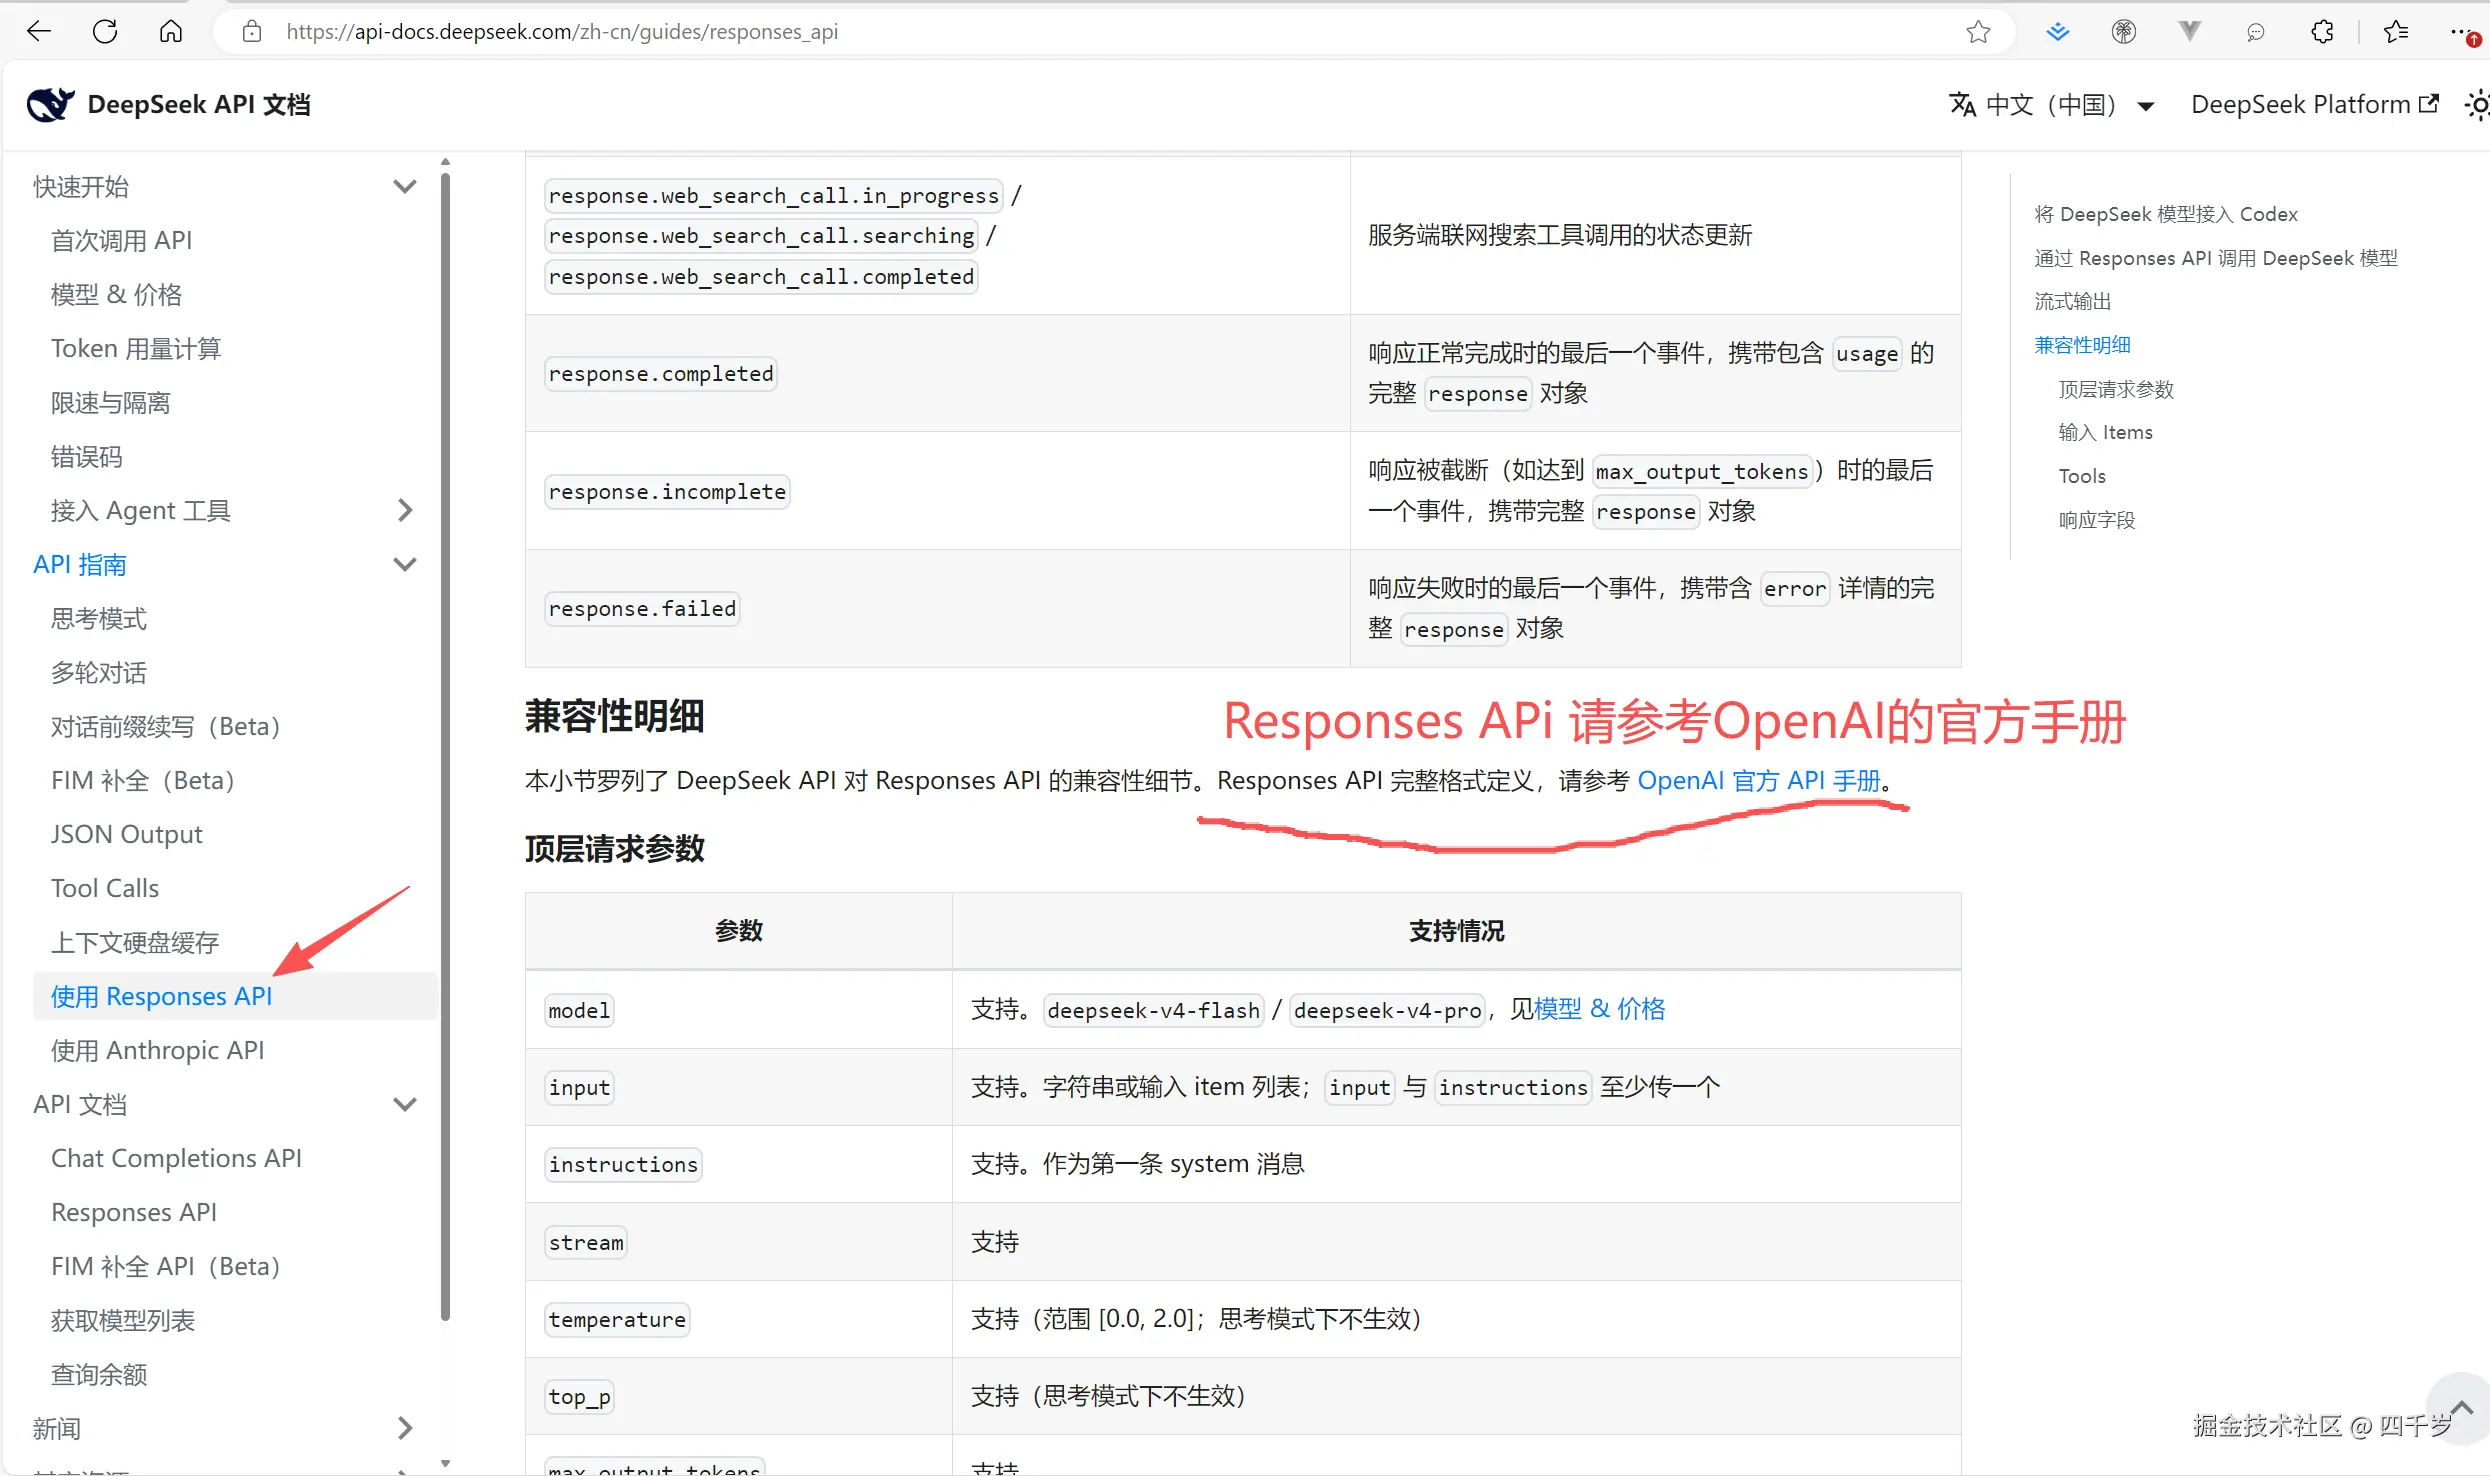The width and height of the screenshot is (2490, 1476).
Task: Click the sidebar scrollbar up arrow
Action: (x=445, y=161)
